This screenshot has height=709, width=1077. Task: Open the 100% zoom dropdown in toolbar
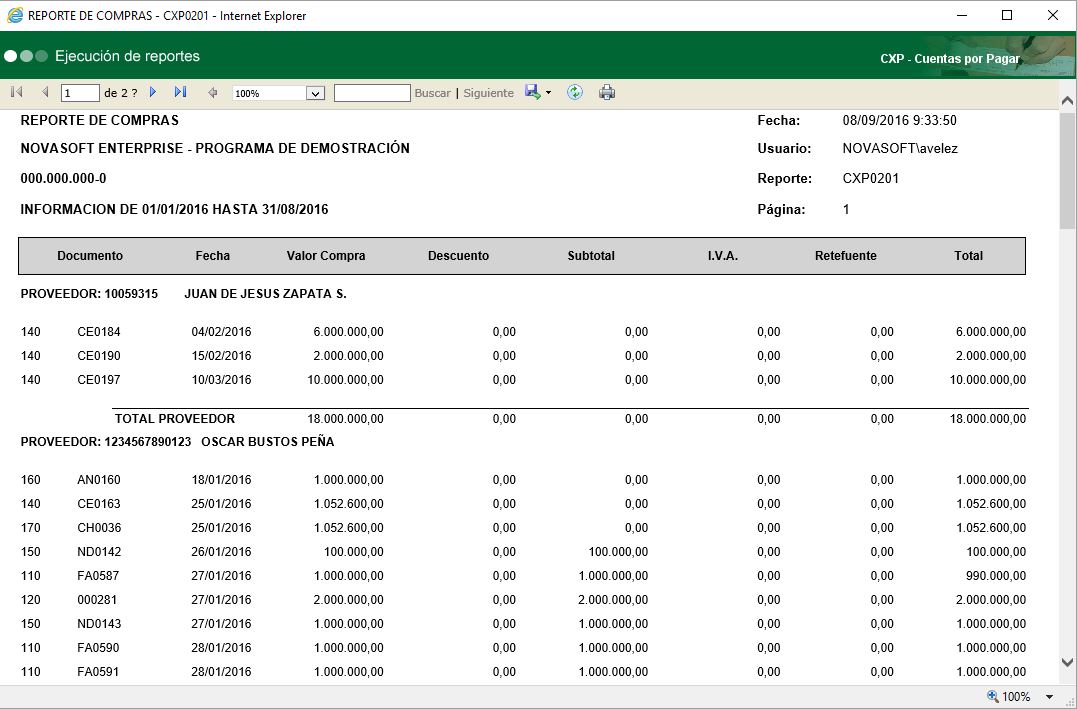[315, 93]
